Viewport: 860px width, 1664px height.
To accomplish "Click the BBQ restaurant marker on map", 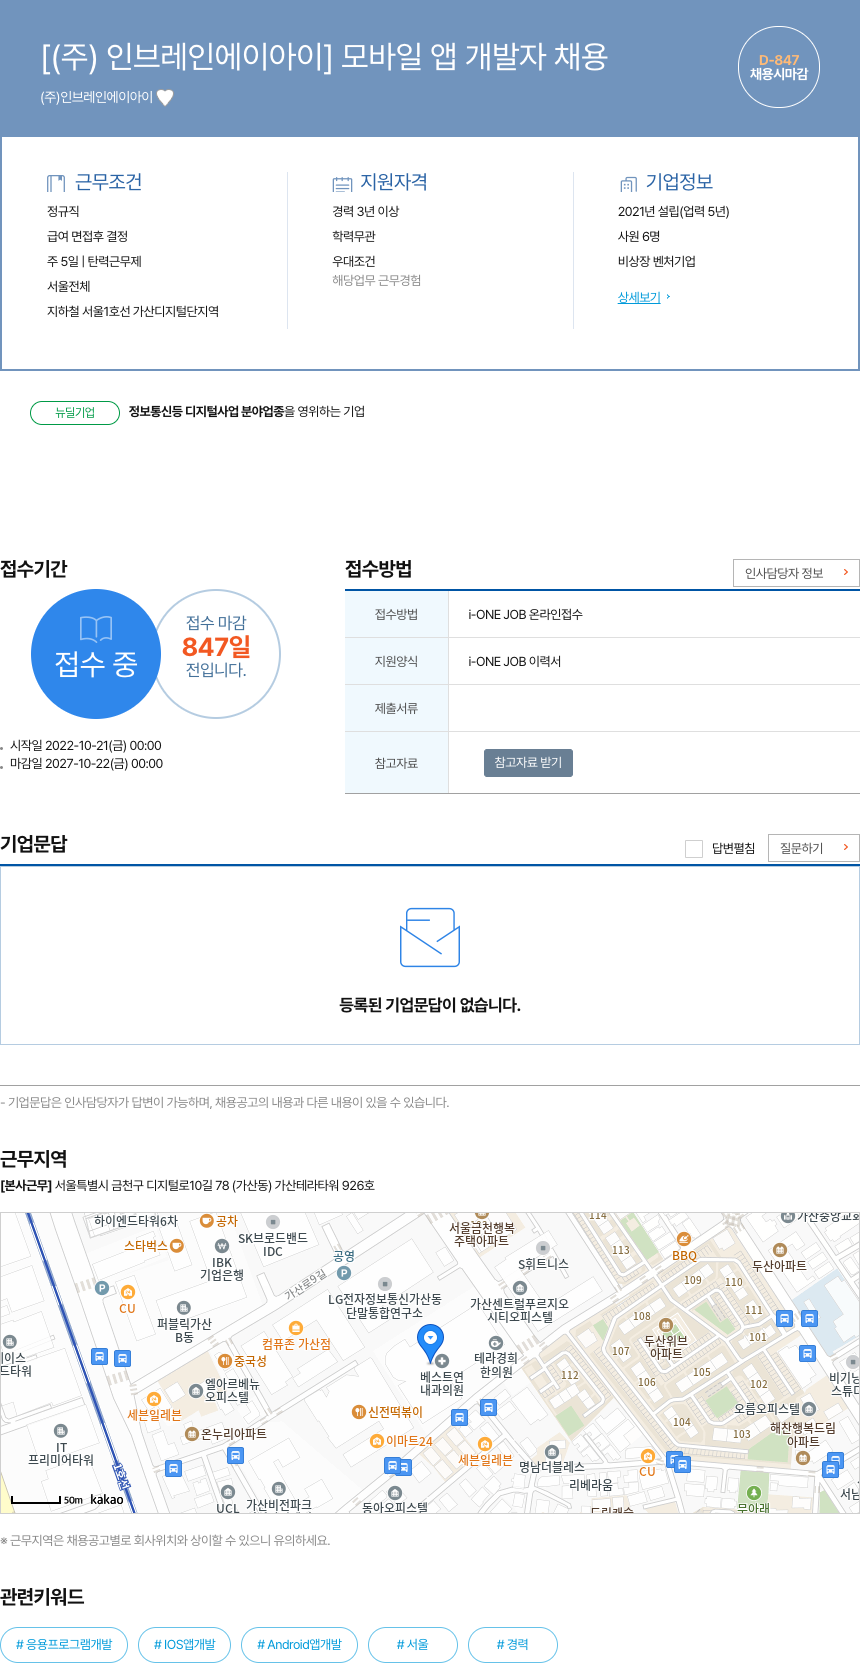I will (x=683, y=1240).
